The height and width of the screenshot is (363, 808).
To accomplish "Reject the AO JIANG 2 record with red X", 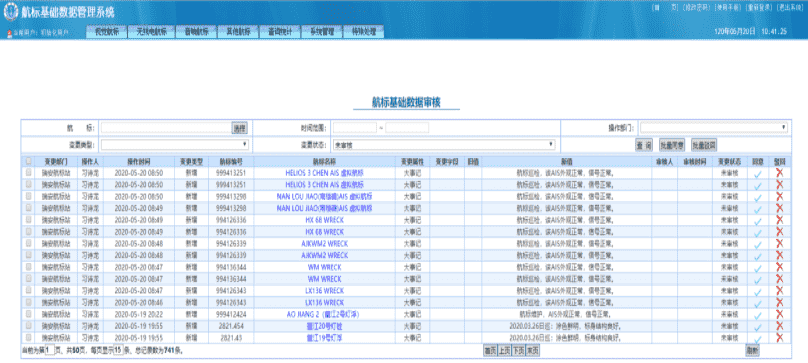I will coord(779,314).
